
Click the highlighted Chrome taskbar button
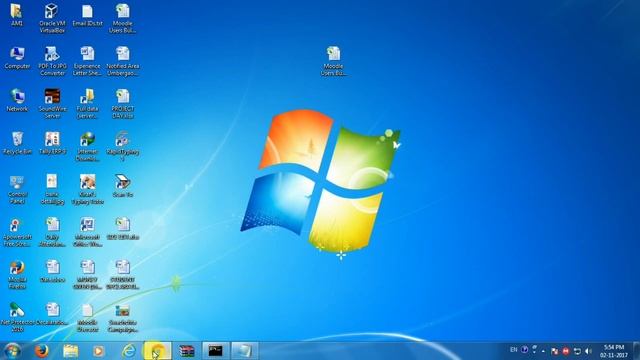point(158,351)
